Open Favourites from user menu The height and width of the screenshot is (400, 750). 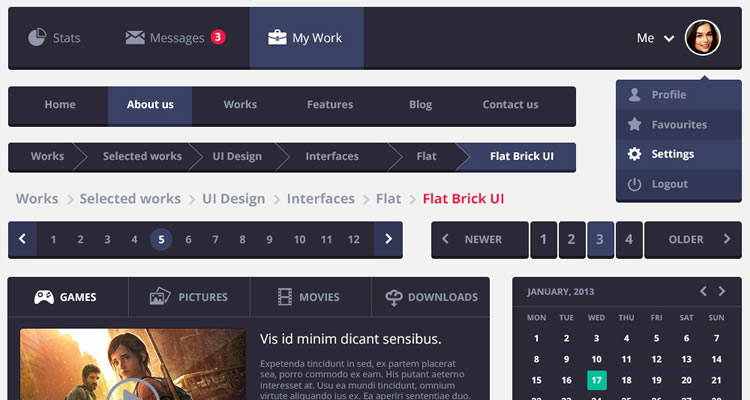(678, 125)
